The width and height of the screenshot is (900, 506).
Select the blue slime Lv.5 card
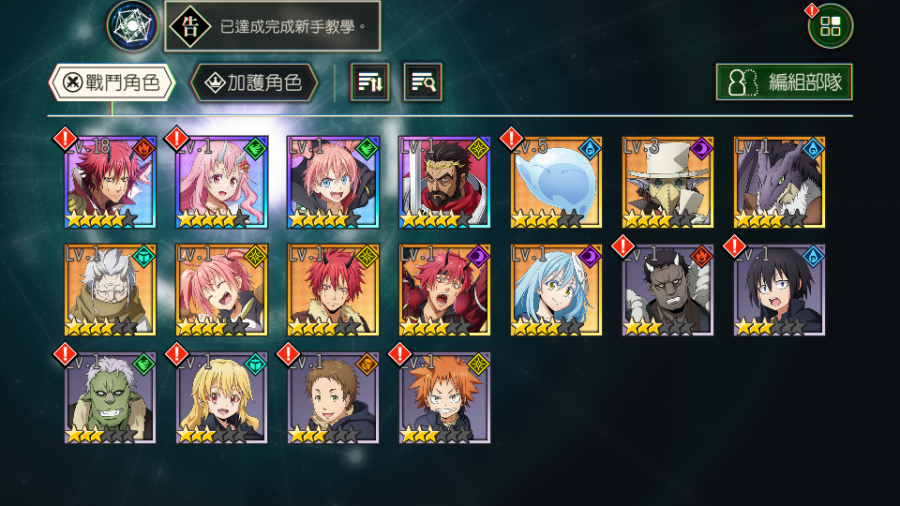[x=556, y=182]
